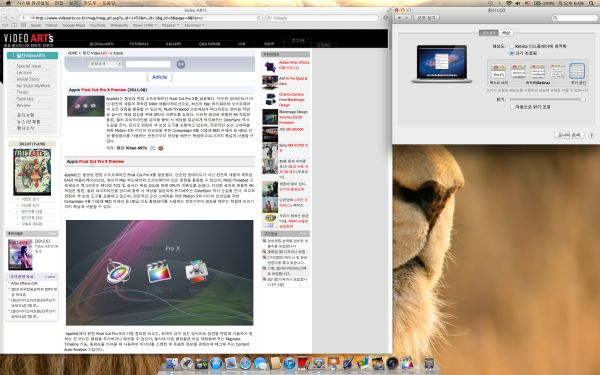Viewport: 600px width, 375px height.
Task: Open the Finder icon in the Dock
Action: [172, 363]
